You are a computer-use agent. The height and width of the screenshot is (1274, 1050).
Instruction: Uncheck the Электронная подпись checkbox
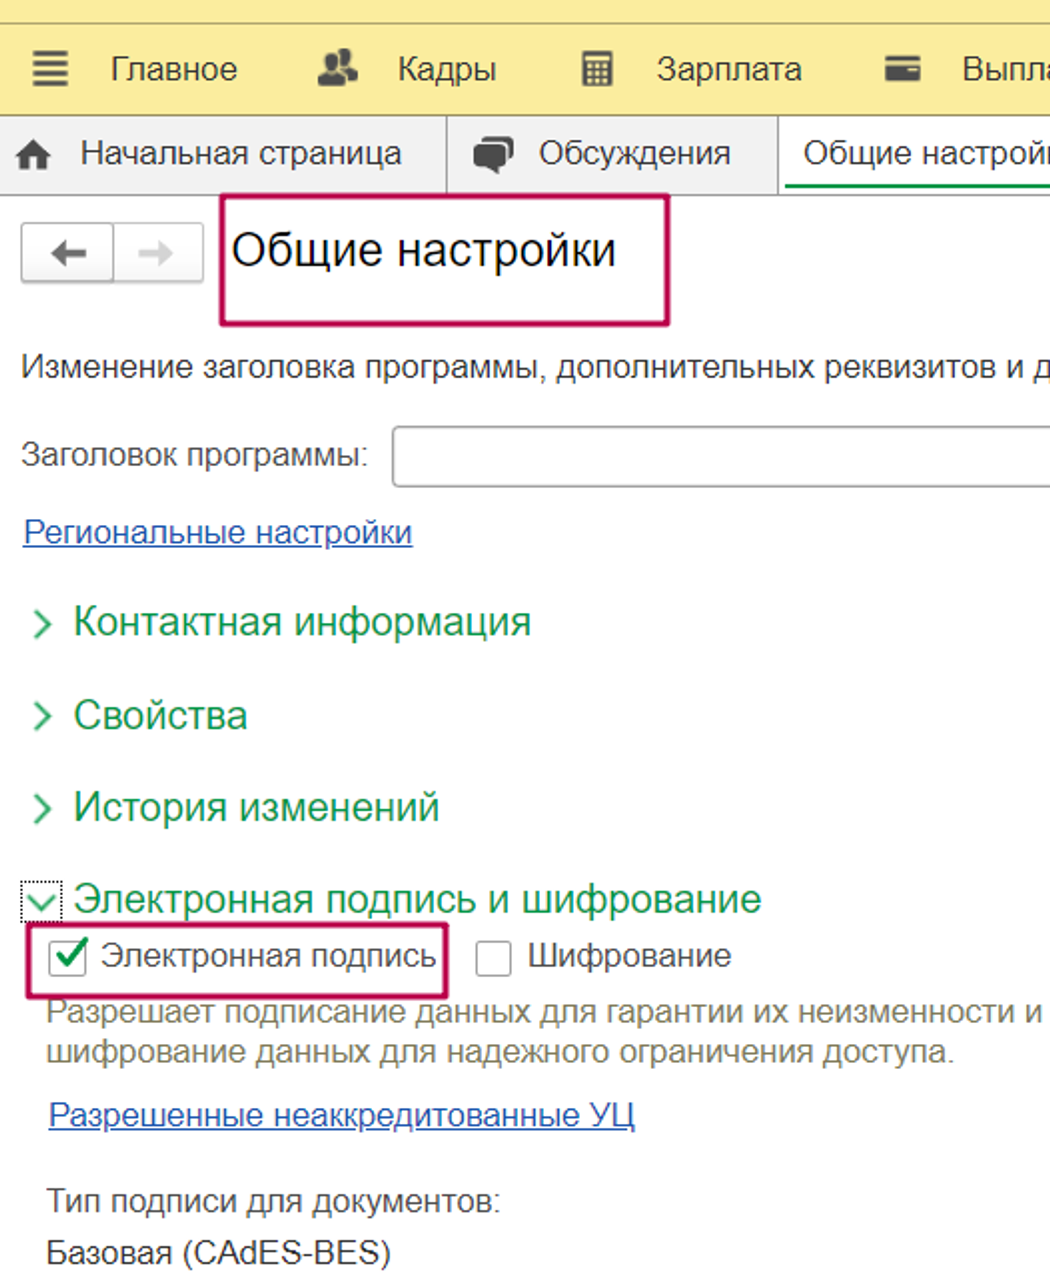[x=69, y=957]
